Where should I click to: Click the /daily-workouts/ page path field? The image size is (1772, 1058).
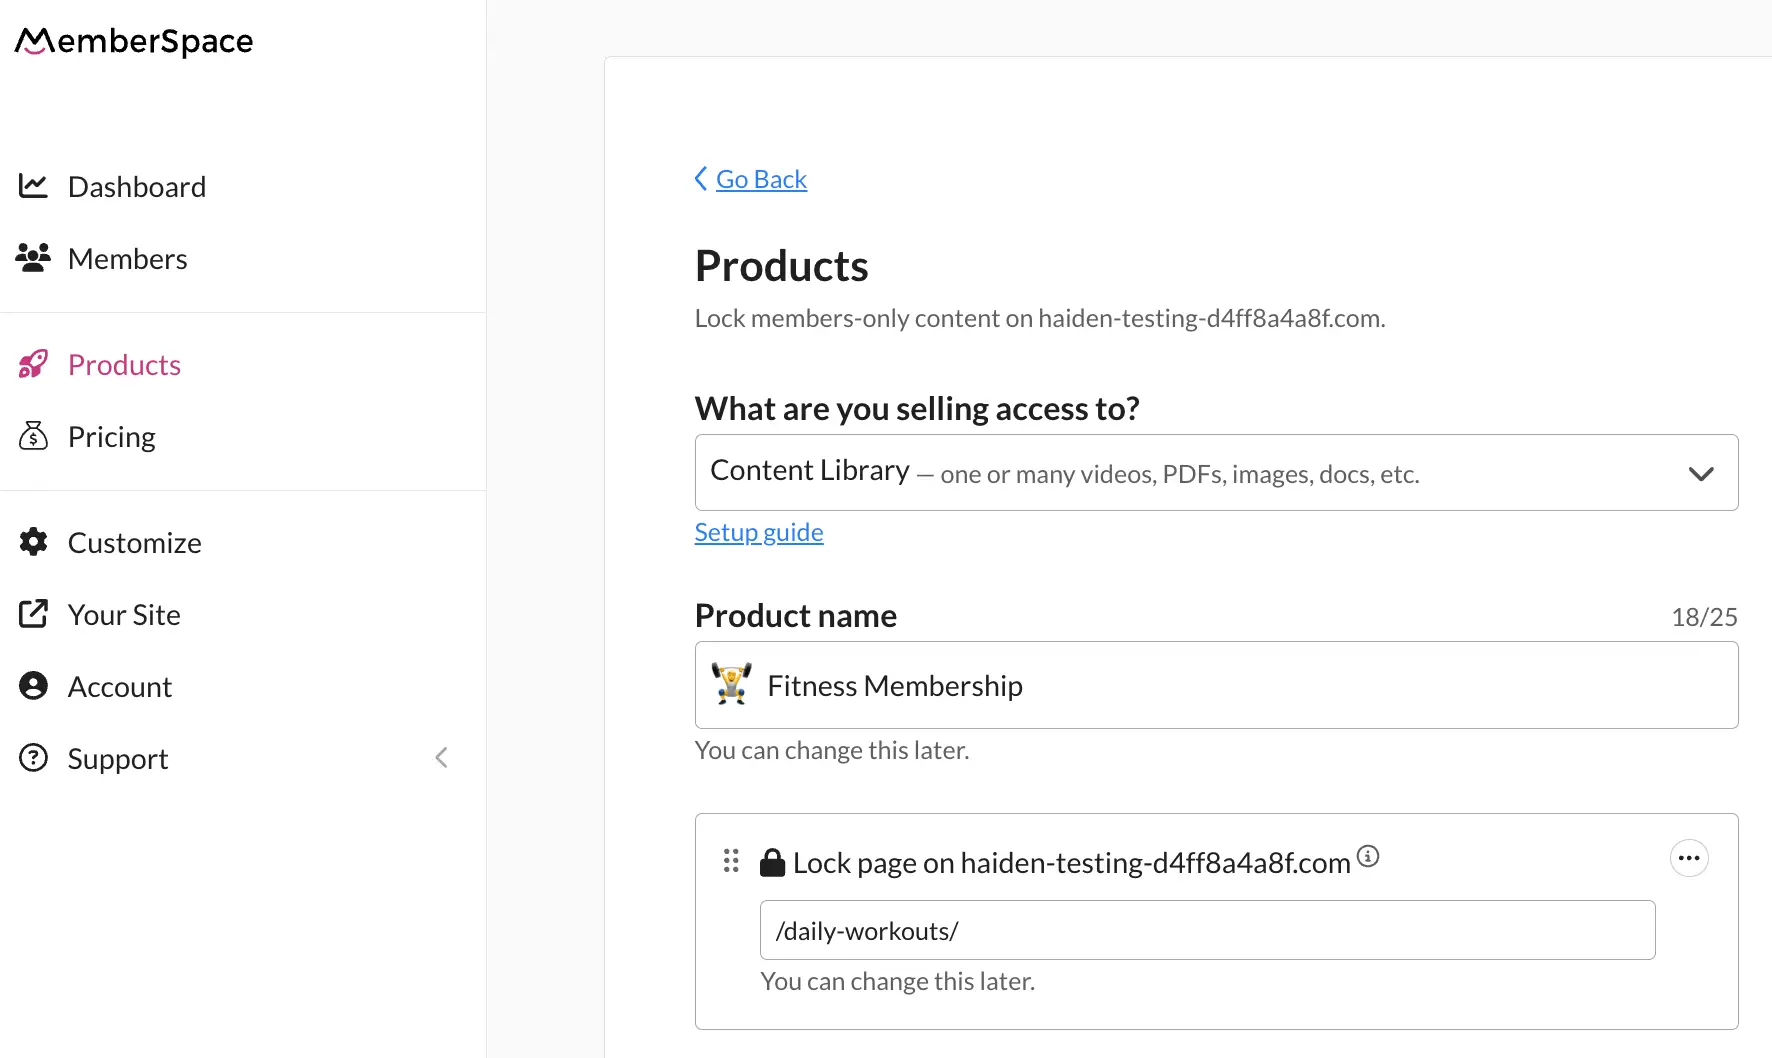[x=1207, y=930]
